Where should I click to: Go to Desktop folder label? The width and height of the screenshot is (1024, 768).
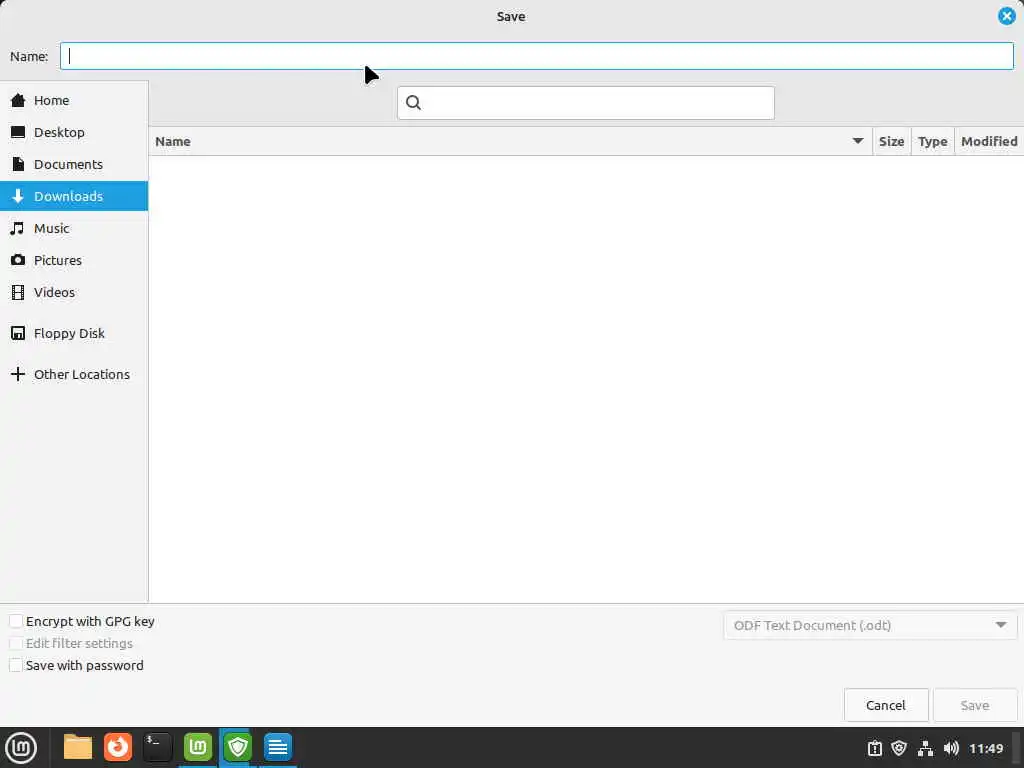tap(59, 132)
